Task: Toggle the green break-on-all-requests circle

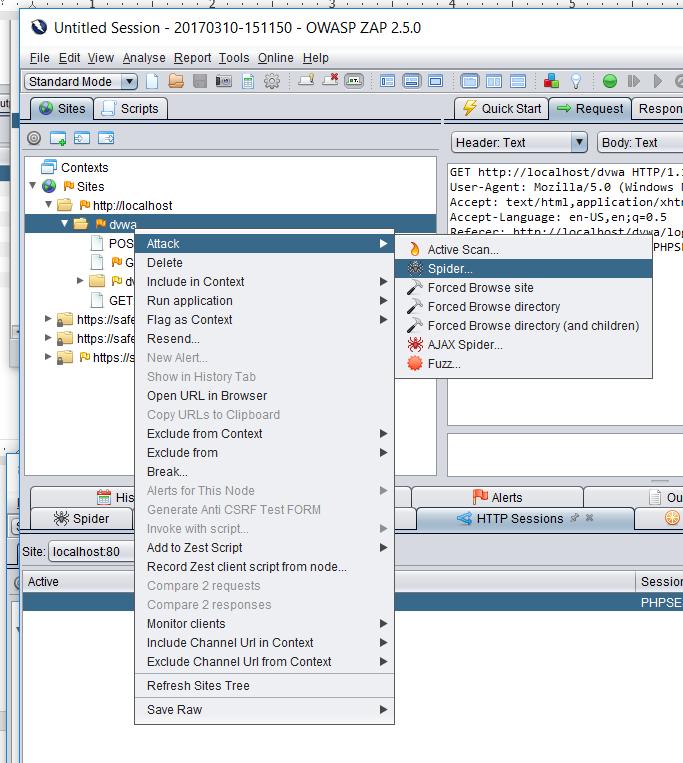Action: point(610,81)
